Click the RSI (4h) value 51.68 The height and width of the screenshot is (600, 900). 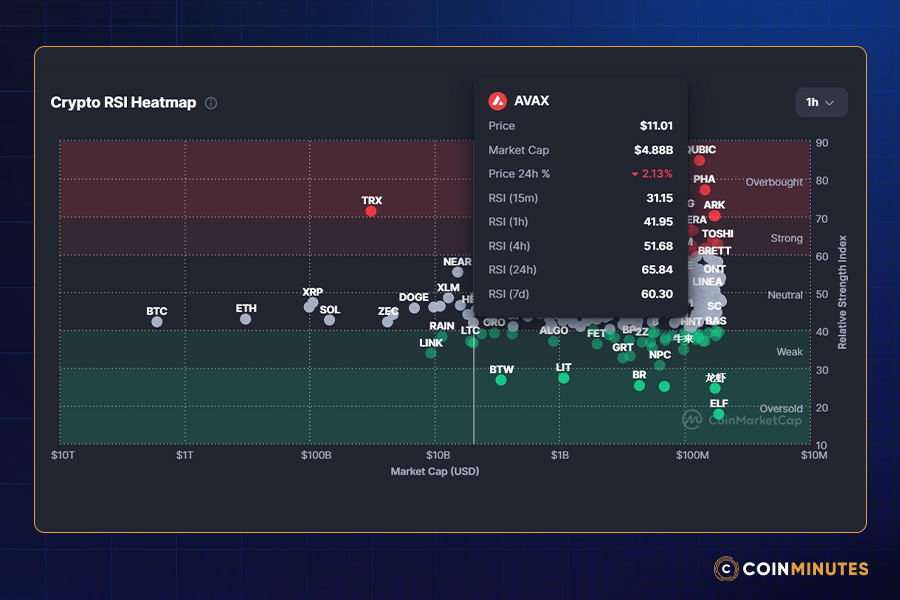[658, 246]
